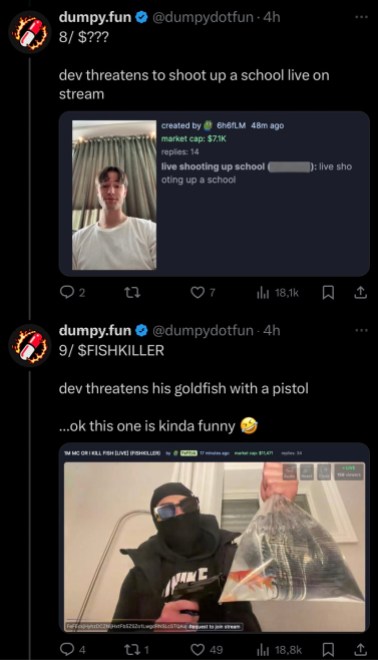The height and width of the screenshot is (660, 378).
Task: Open the selfie image in first tweet
Action: point(114,195)
